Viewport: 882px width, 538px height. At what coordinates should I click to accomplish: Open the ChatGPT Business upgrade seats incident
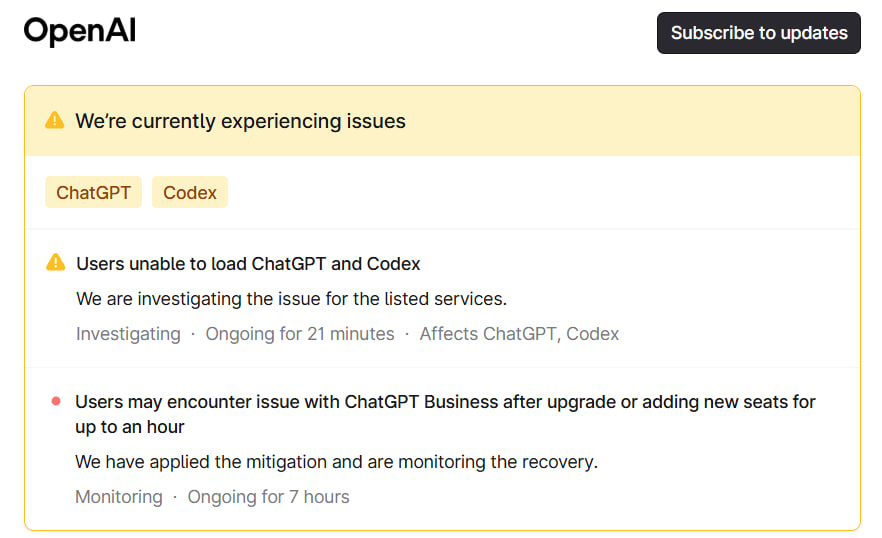point(445,402)
